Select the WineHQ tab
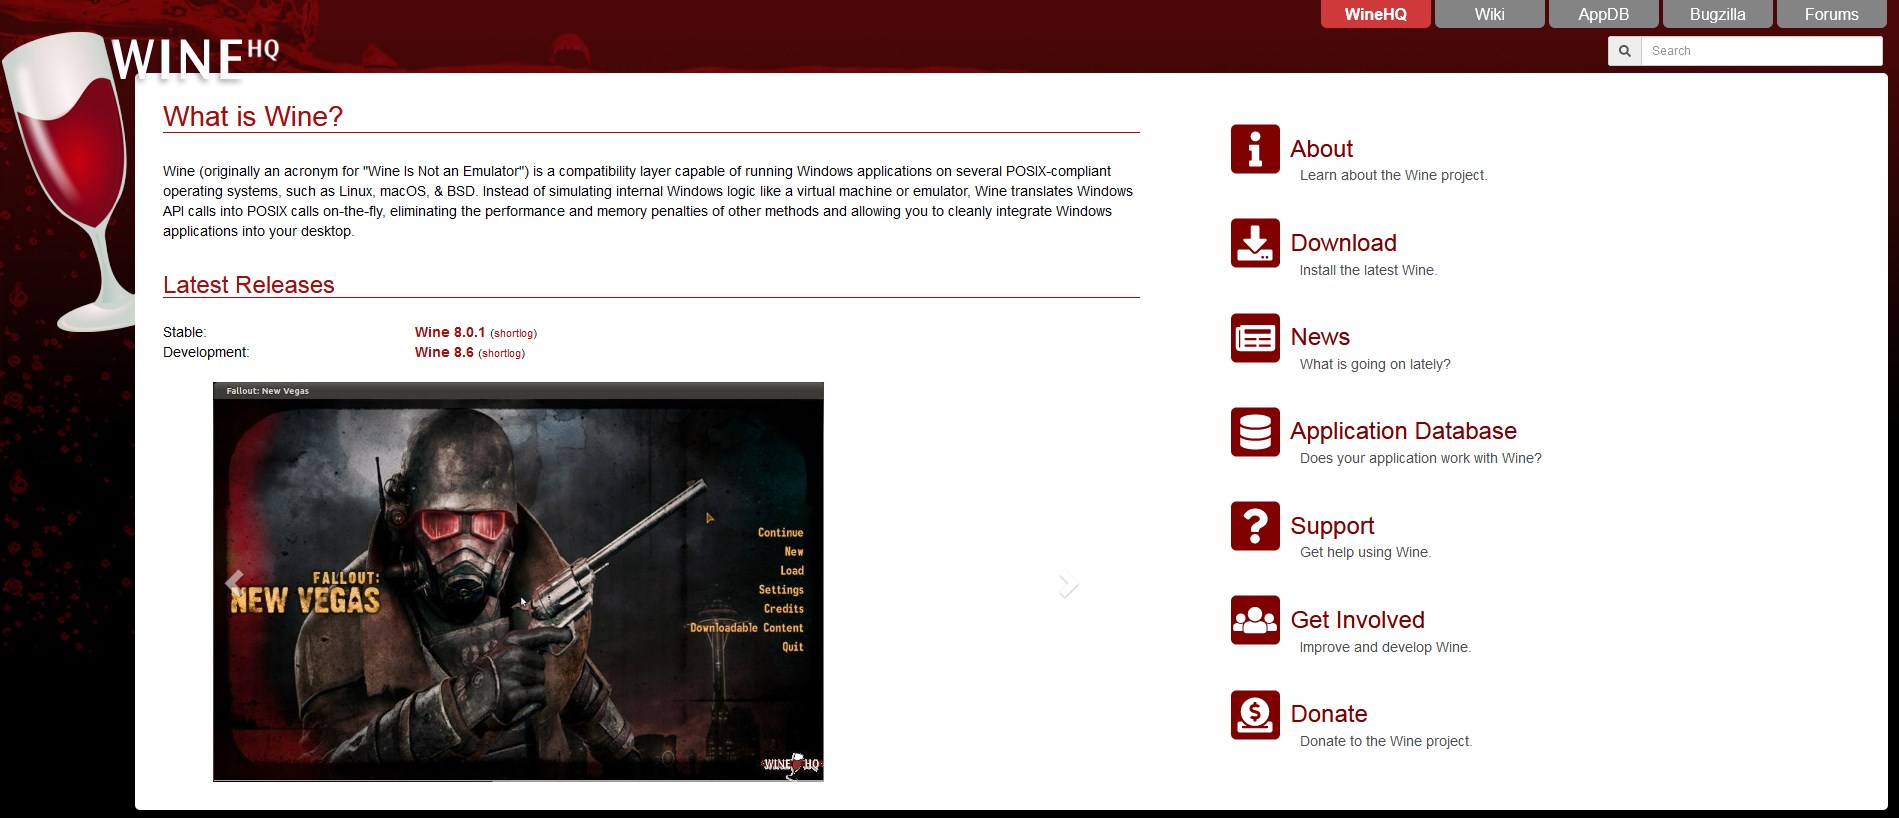The image size is (1899, 818). [x=1375, y=14]
